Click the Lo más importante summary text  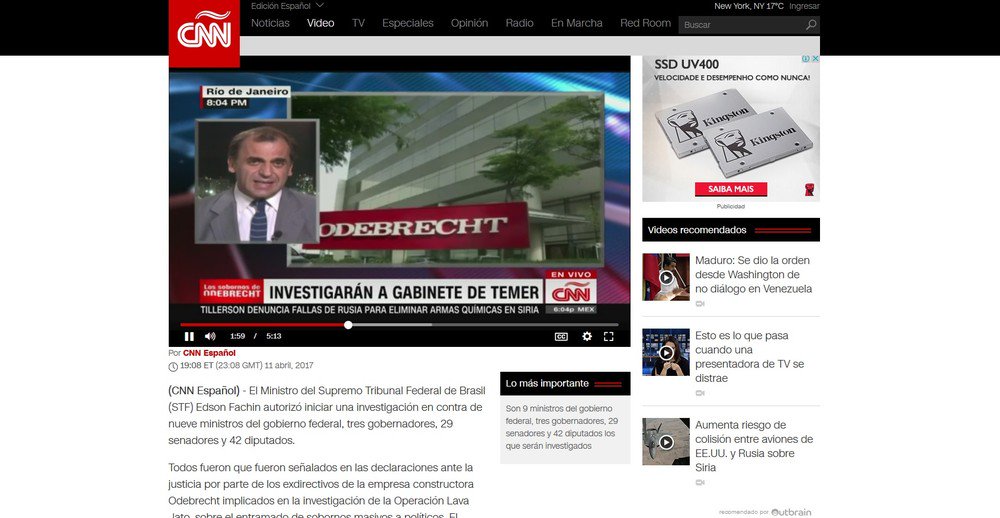coord(562,427)
